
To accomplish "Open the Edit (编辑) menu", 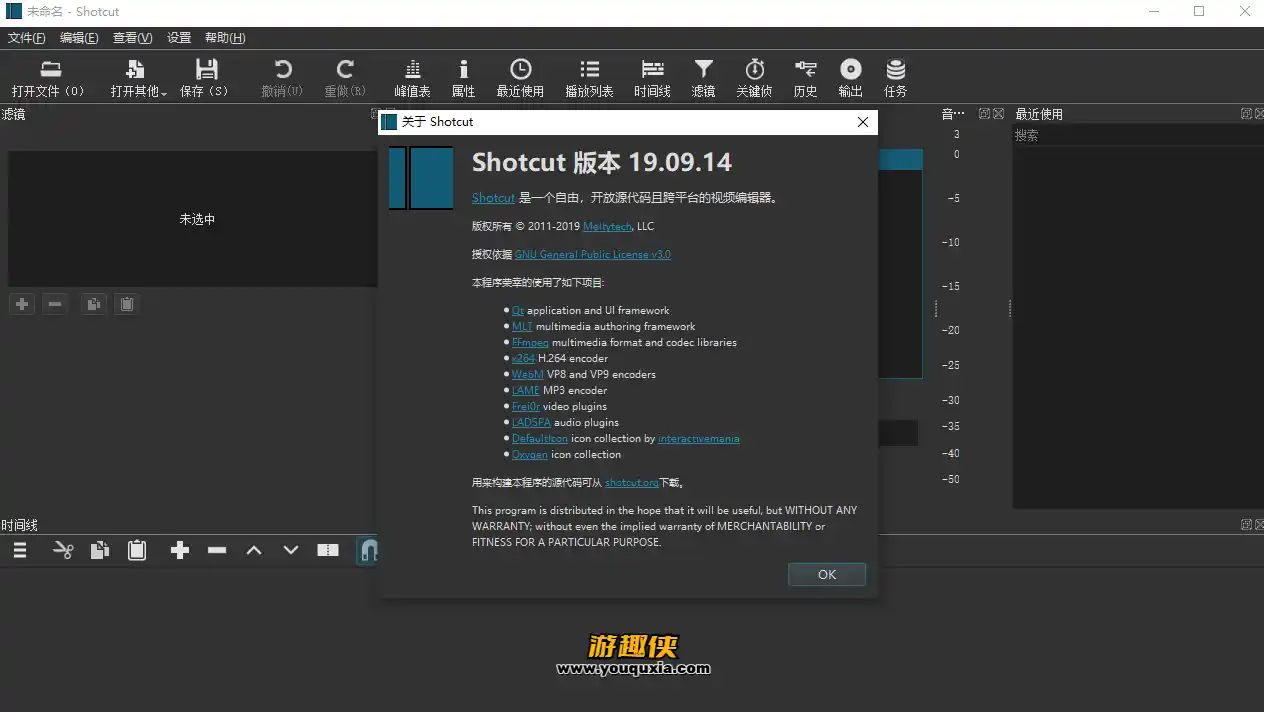I will tap(79, 38).
